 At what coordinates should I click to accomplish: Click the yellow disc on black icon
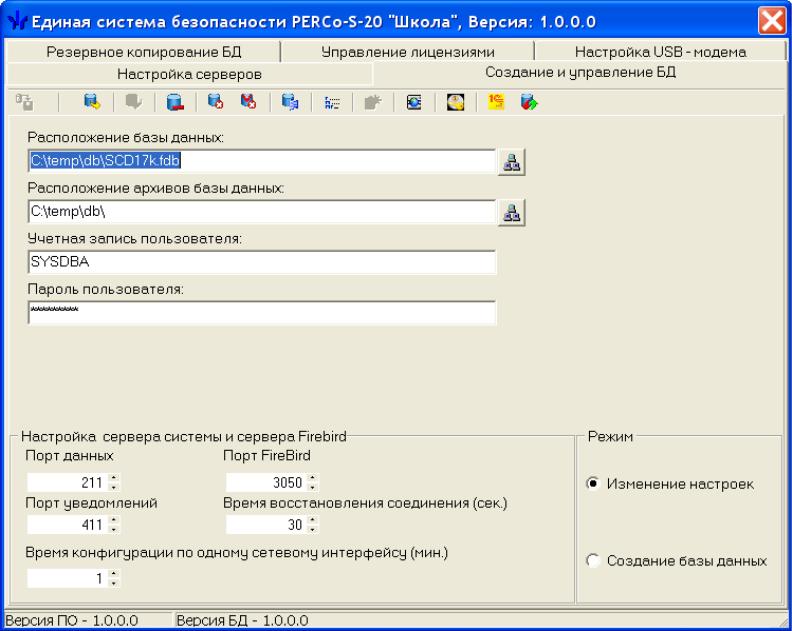(455, 102)
